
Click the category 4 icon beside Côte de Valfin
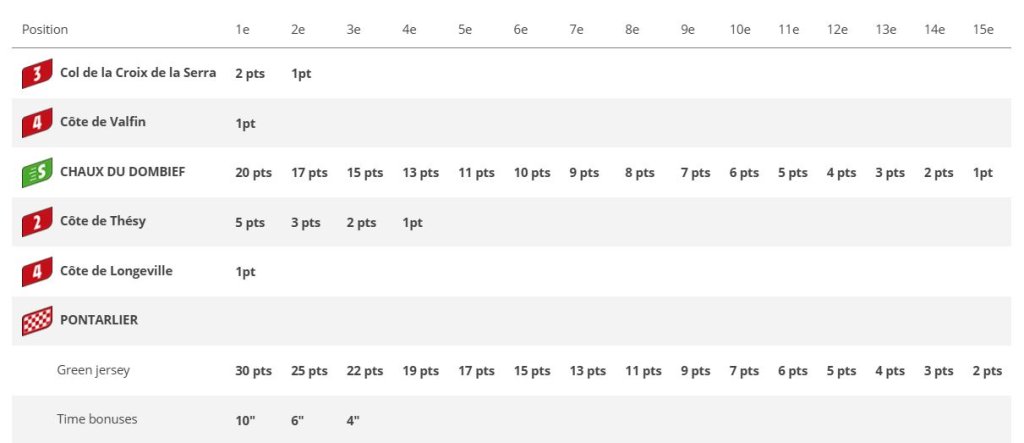[37, 124]
